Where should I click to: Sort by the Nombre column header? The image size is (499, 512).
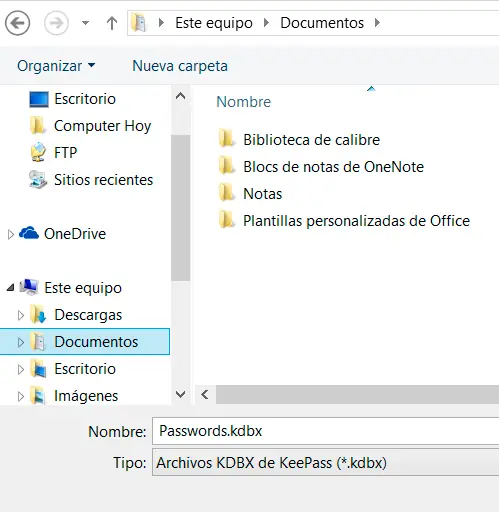(x=244, y=102)
